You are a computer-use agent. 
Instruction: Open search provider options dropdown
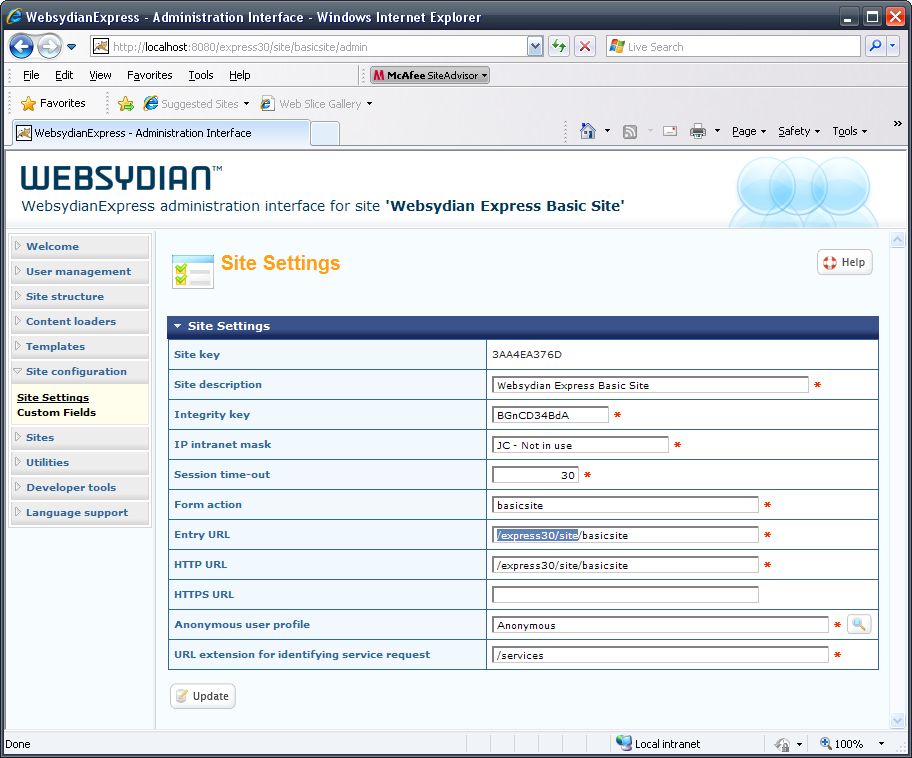pyautogui.click(x=893, y=47)
